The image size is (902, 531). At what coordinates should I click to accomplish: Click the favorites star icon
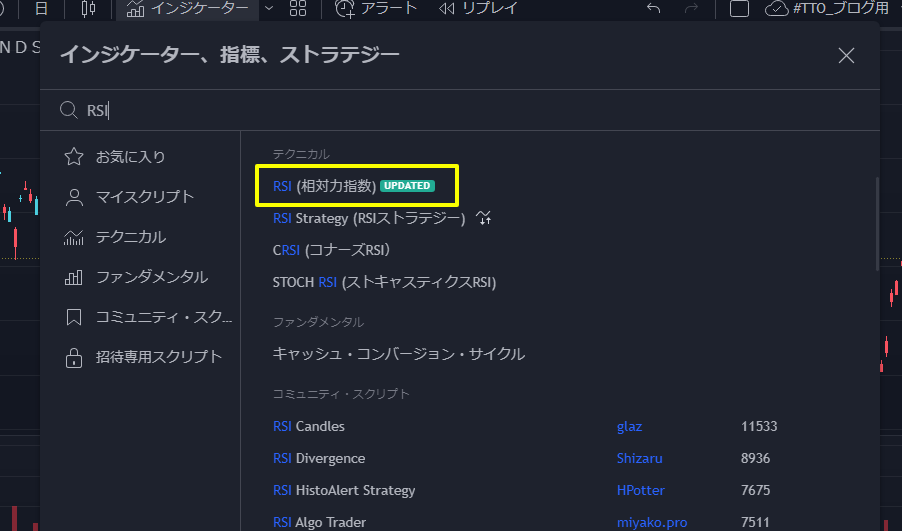tap(74, 156)
